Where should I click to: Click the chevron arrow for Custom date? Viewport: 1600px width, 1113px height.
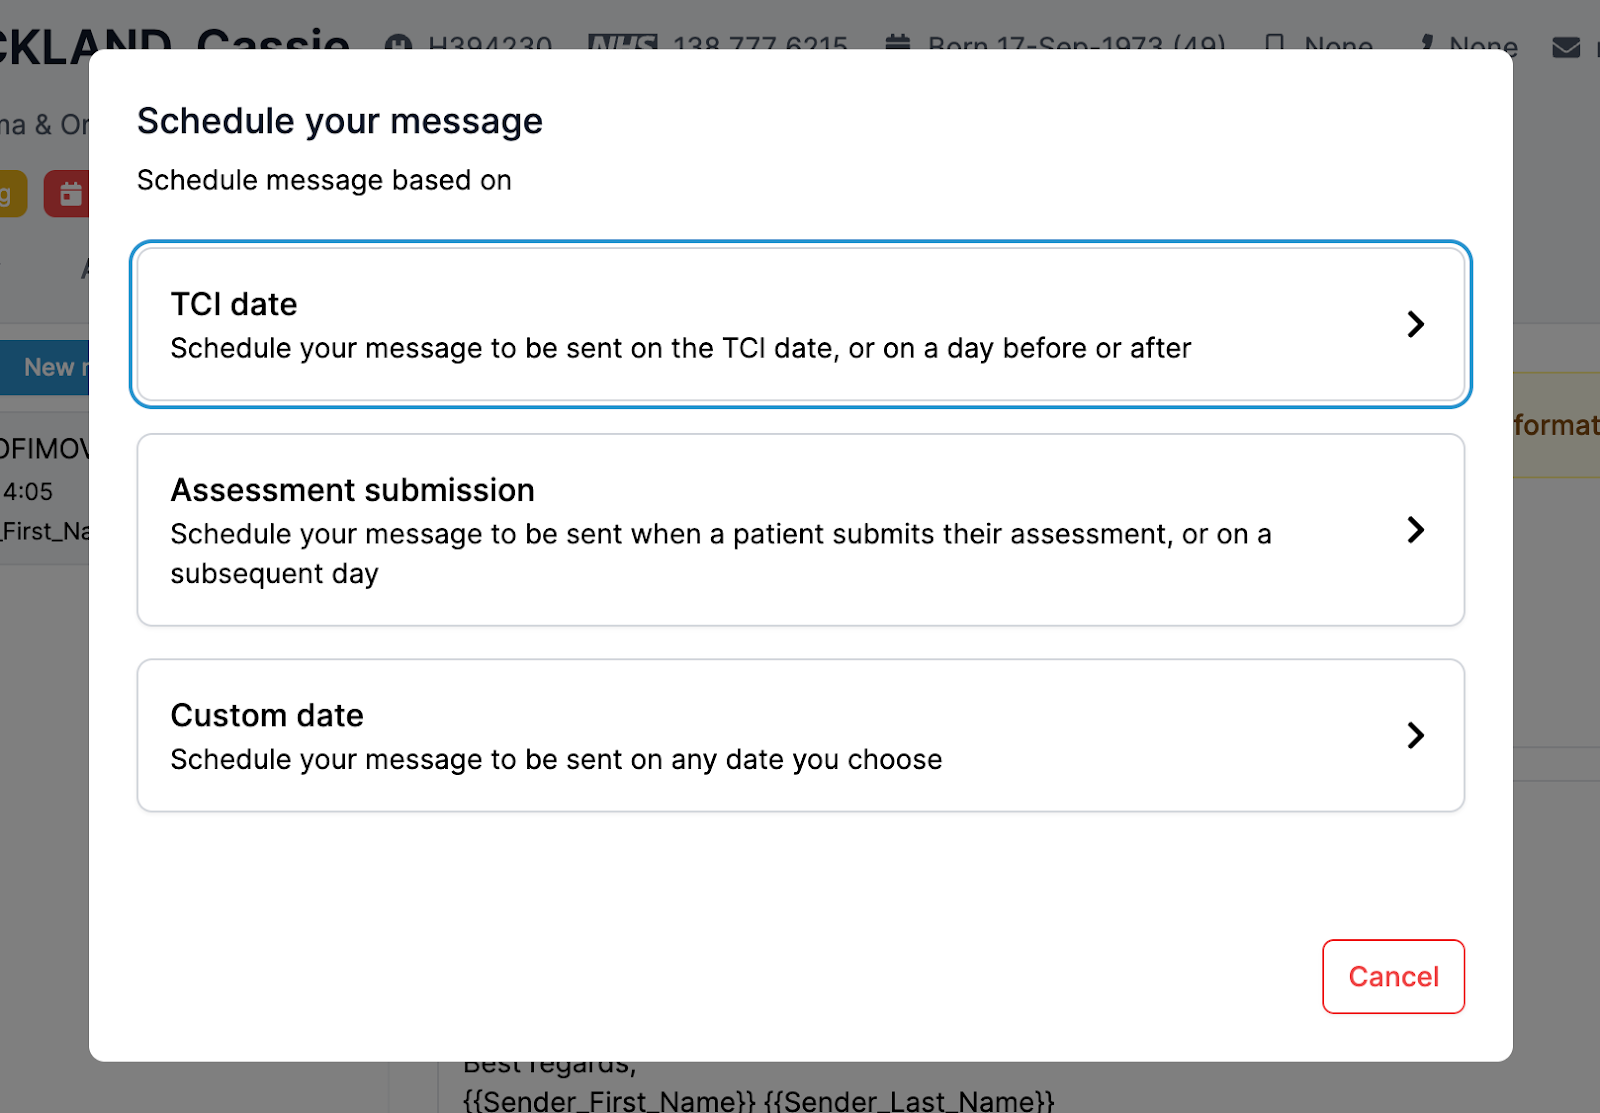click(x=1415, y=736)
